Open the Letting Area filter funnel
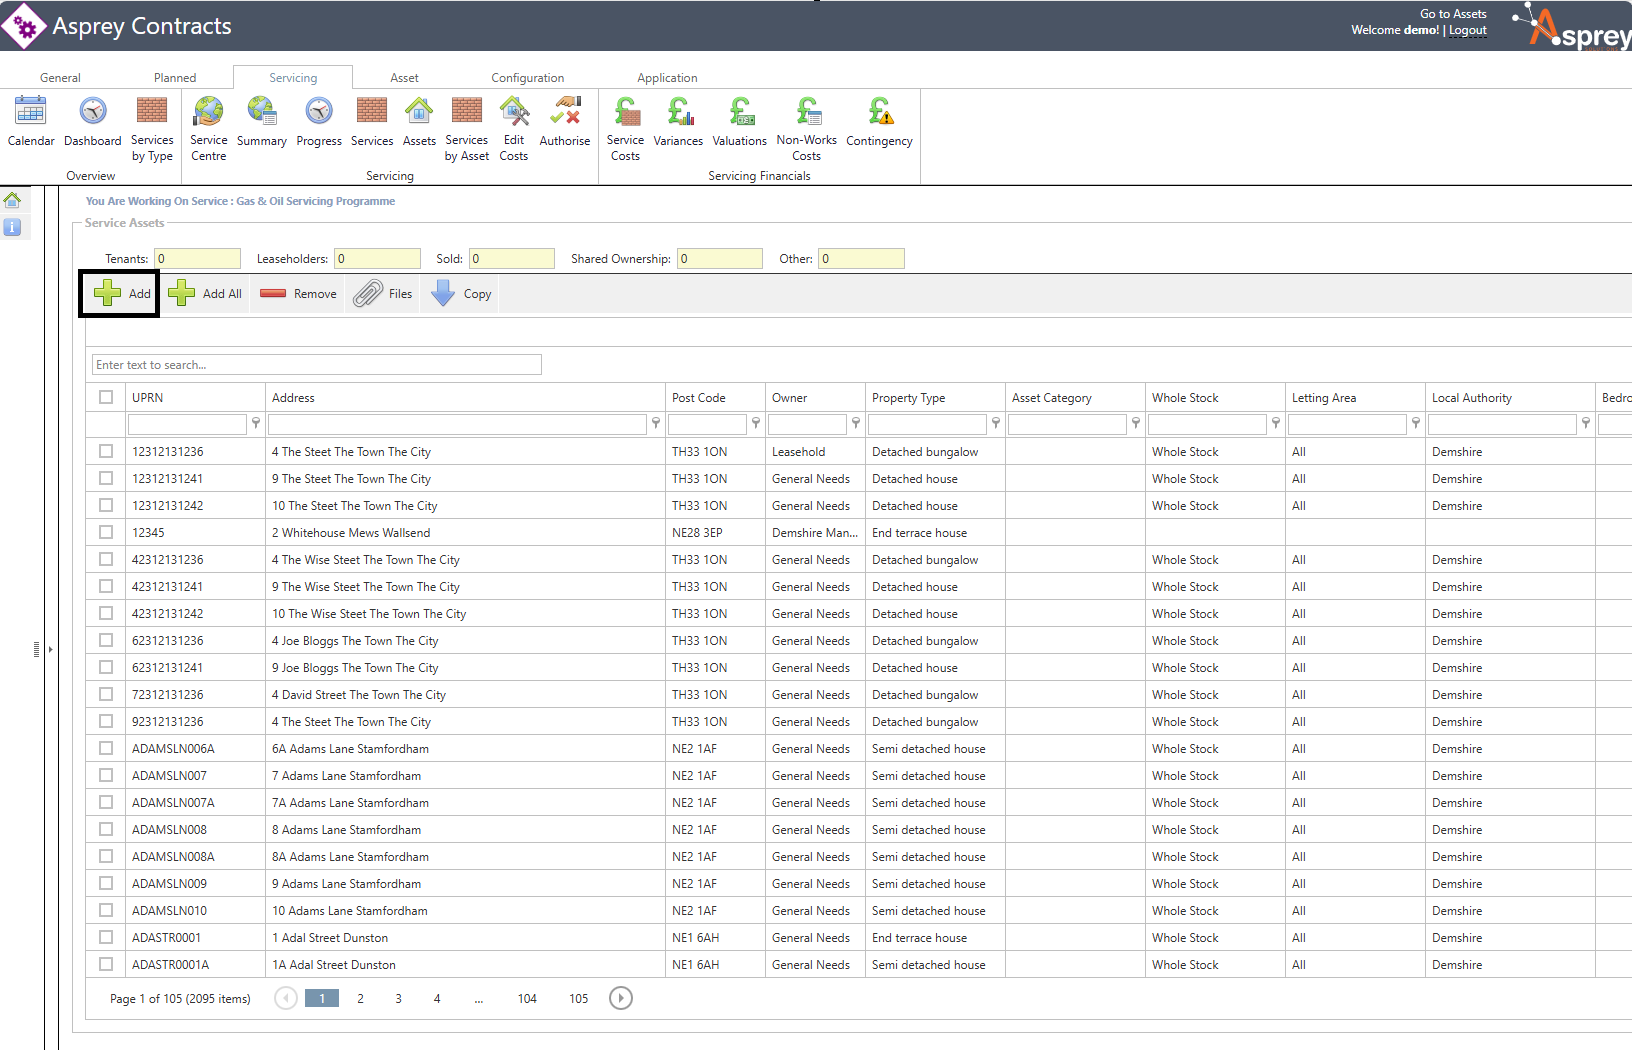 (x=1416, y=424)
